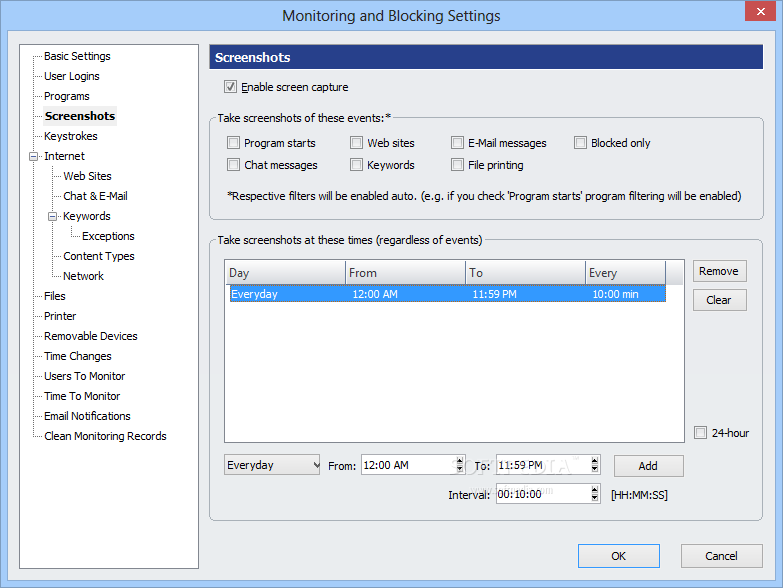Increase the To time with up arrow

594,461
